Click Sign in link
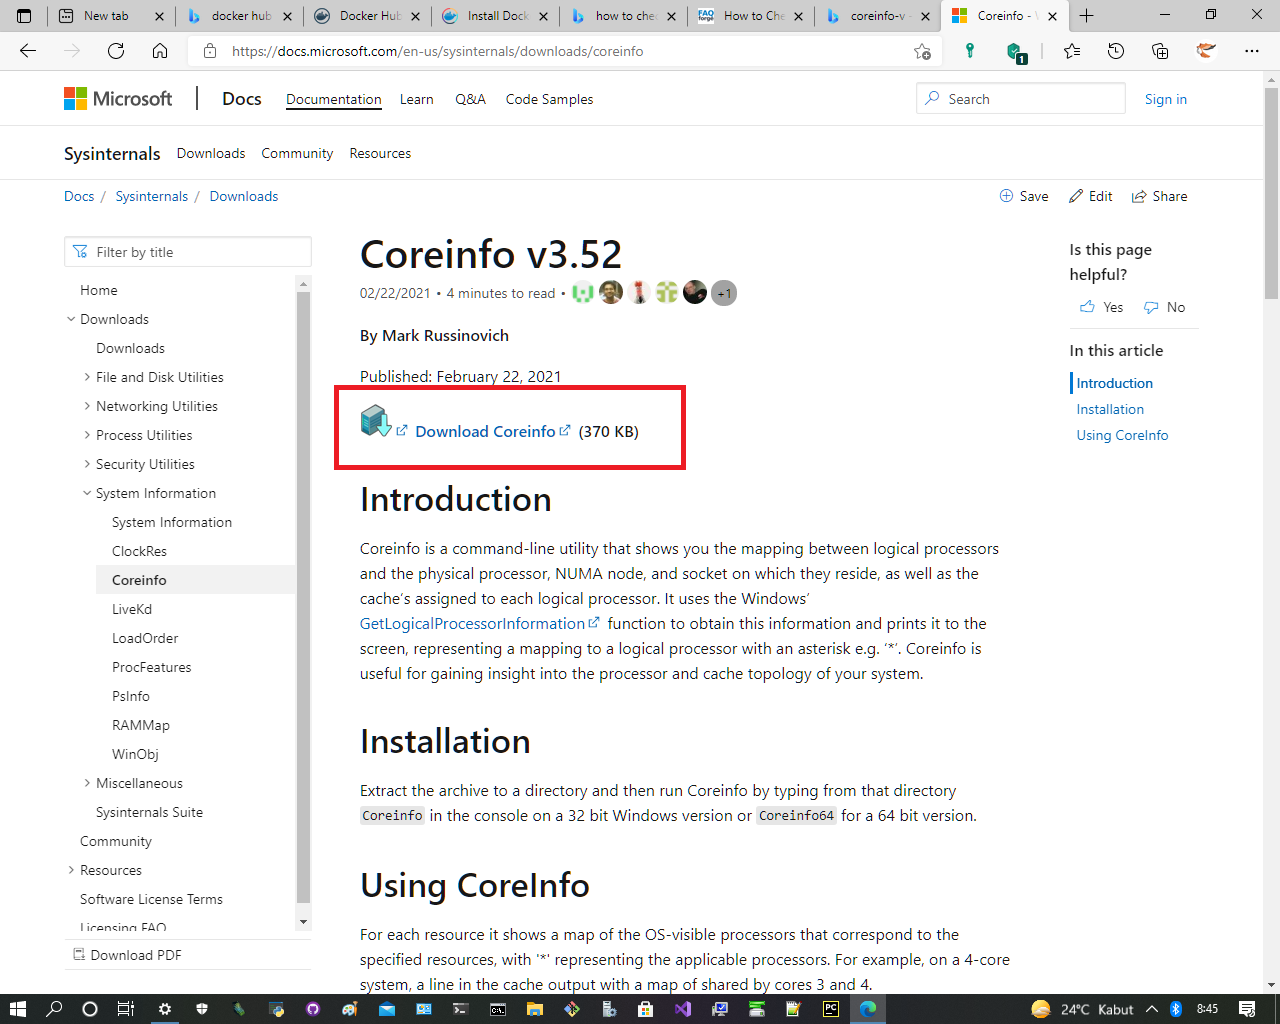This screenshot has height=1024, width=1280. click(x=1166, y=99)
